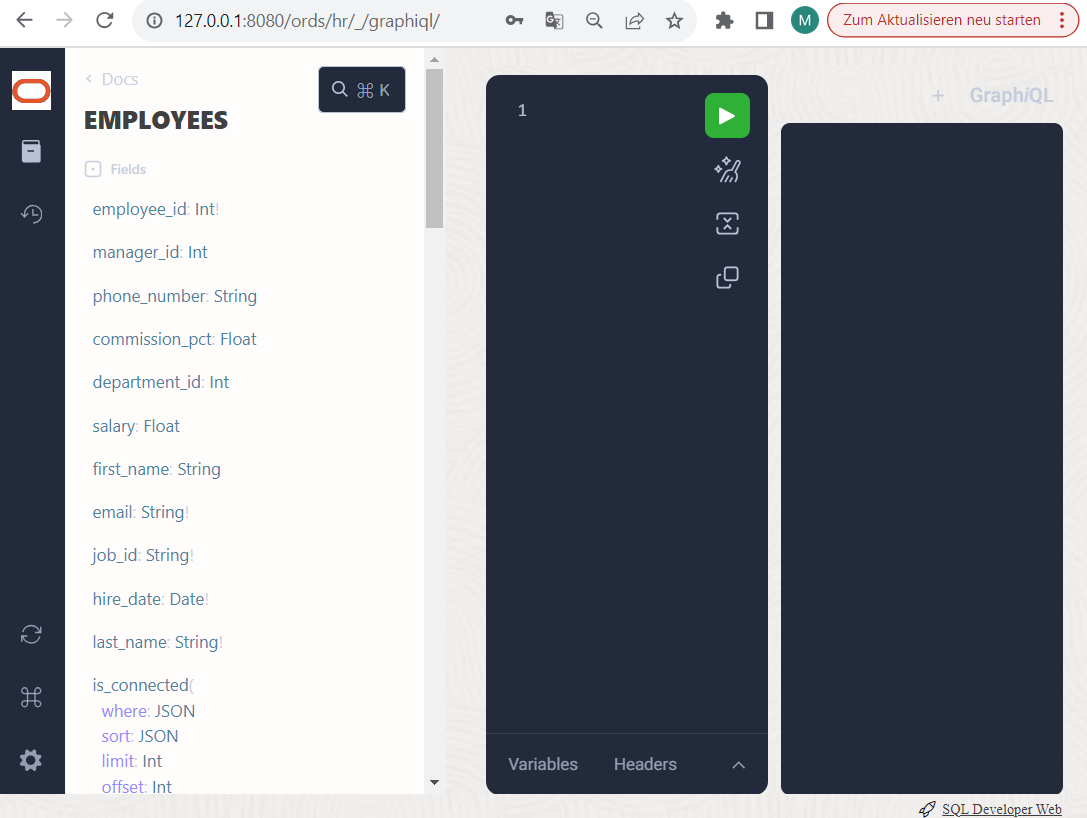
Task: Prettify the query with the brush icon
Action: (x=727, y=170)
